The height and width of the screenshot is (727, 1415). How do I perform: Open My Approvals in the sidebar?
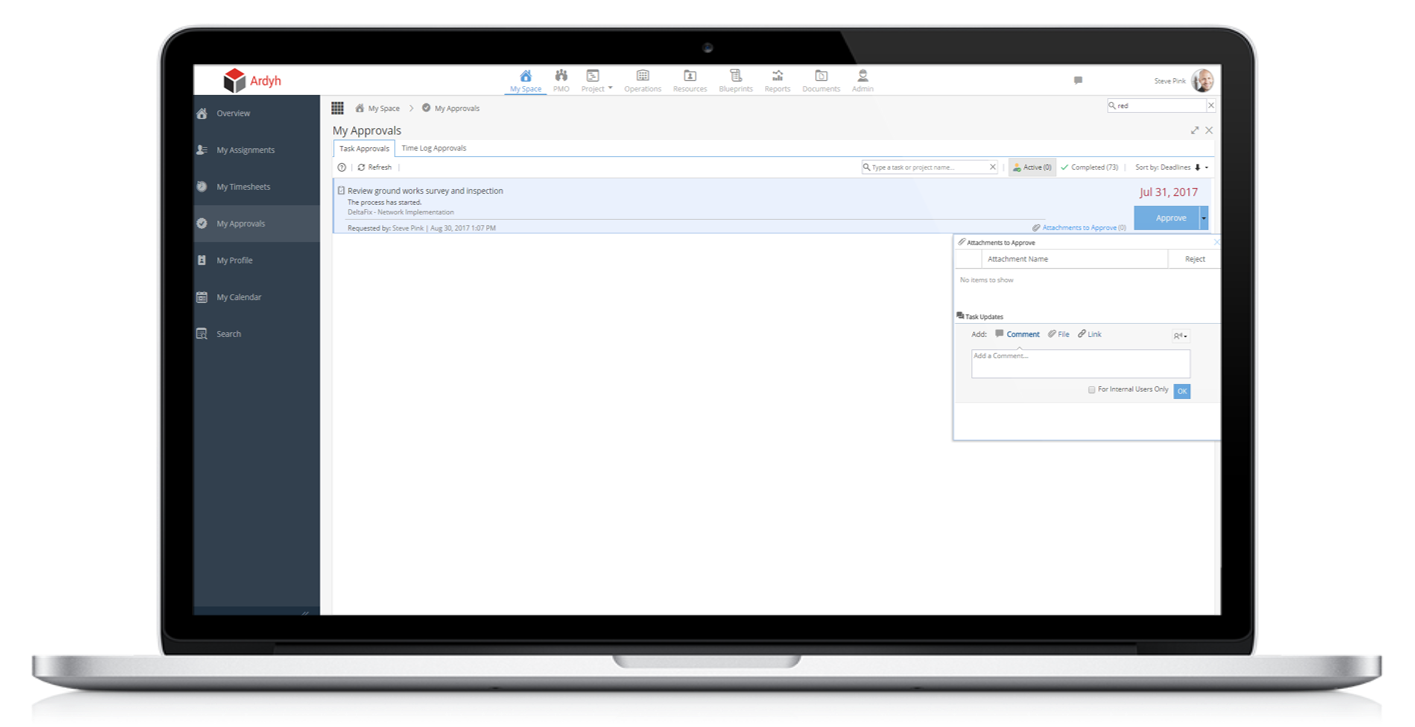tap(256, 224)
